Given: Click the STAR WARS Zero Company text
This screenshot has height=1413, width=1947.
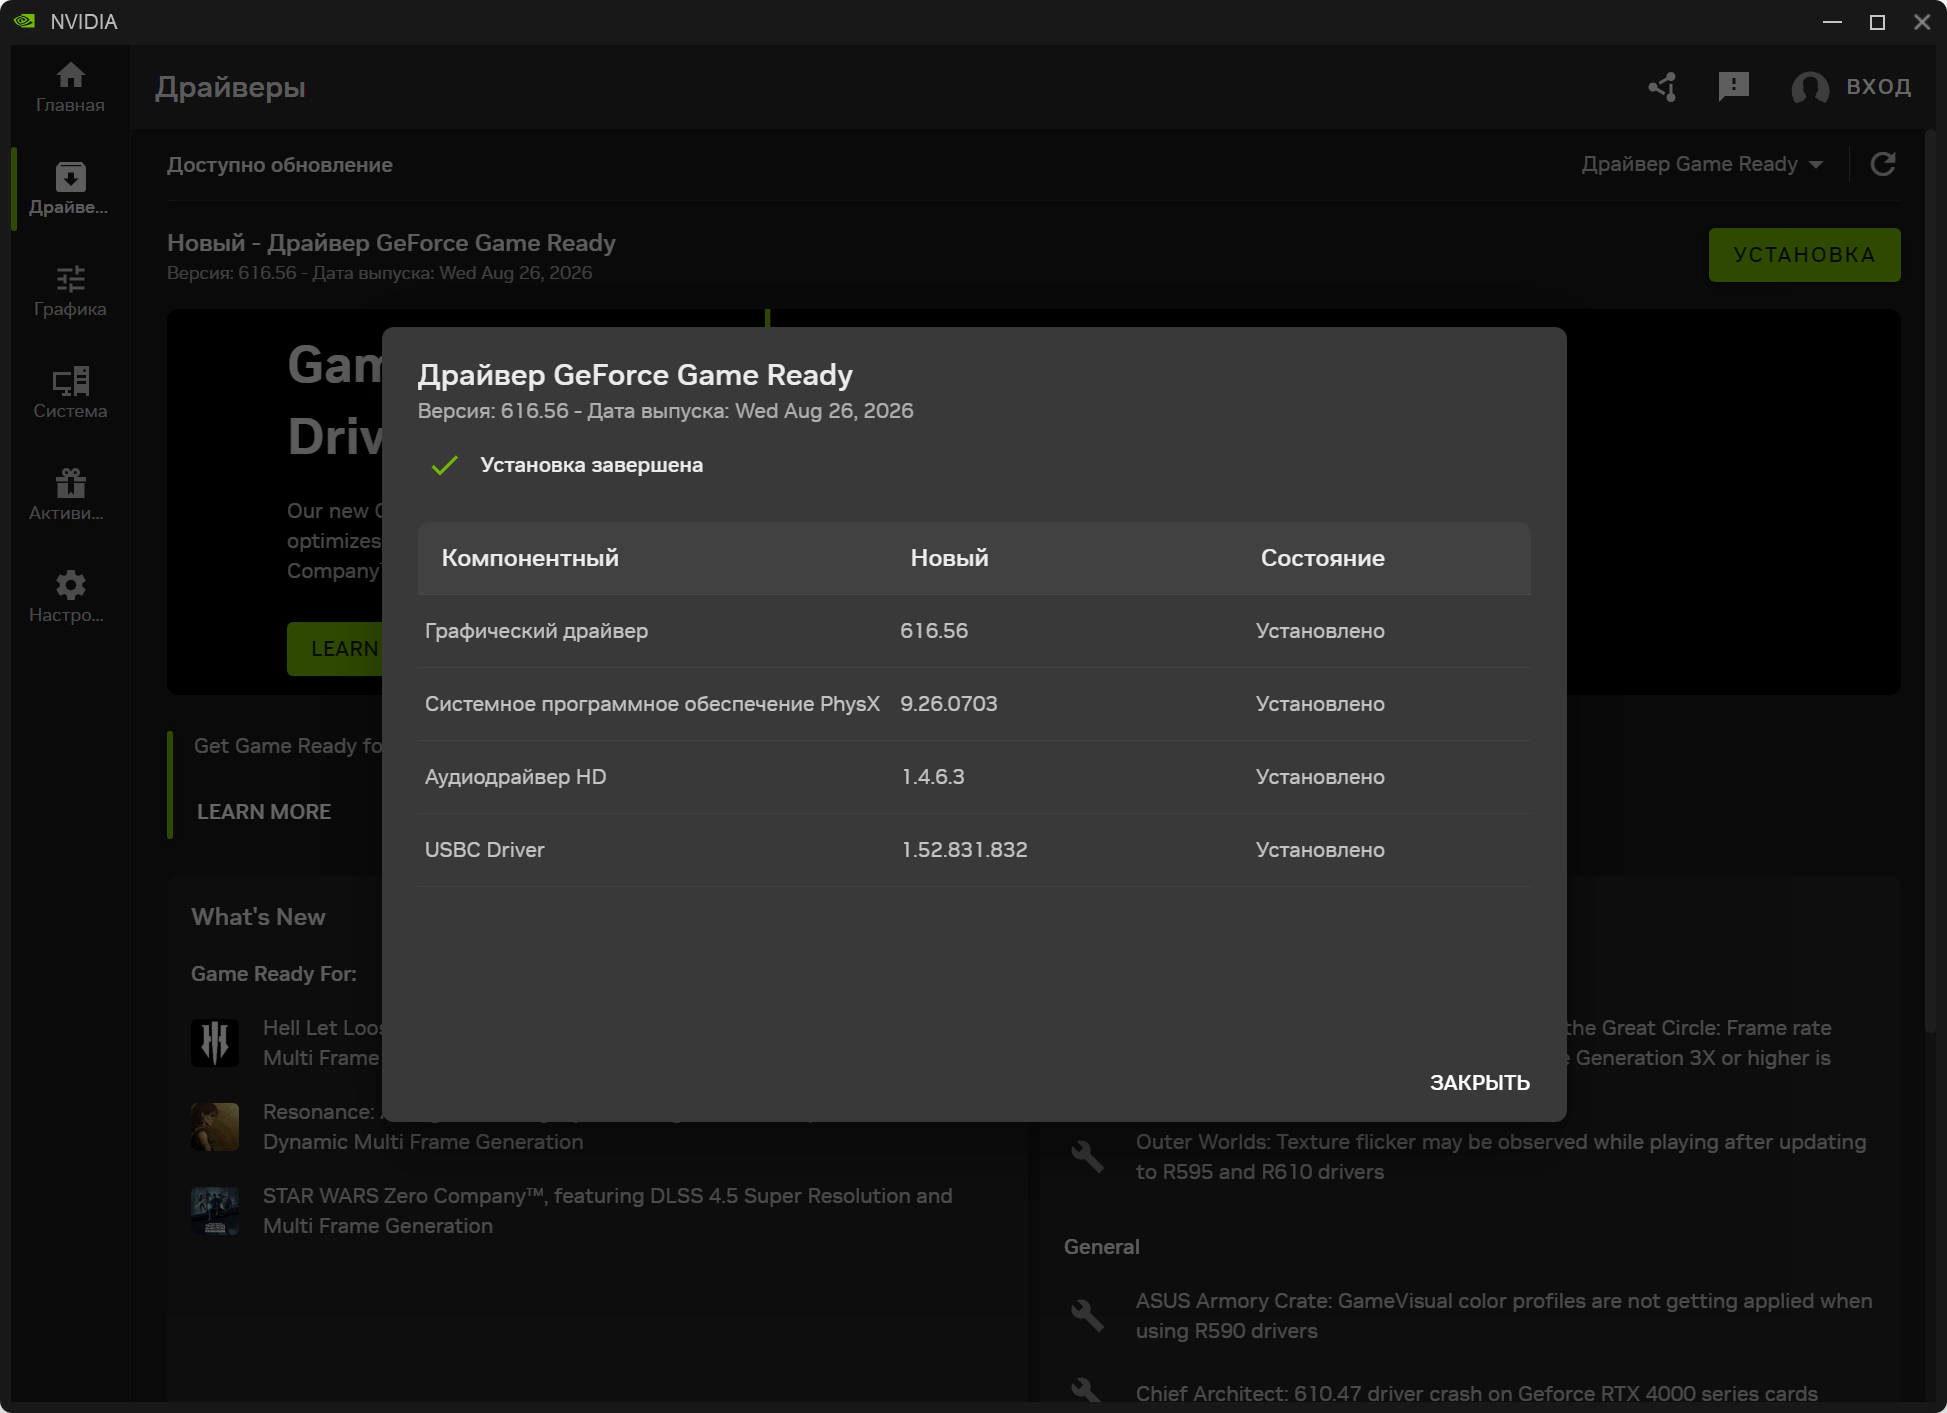Looking at the screenshot, I should (607, 1211).
